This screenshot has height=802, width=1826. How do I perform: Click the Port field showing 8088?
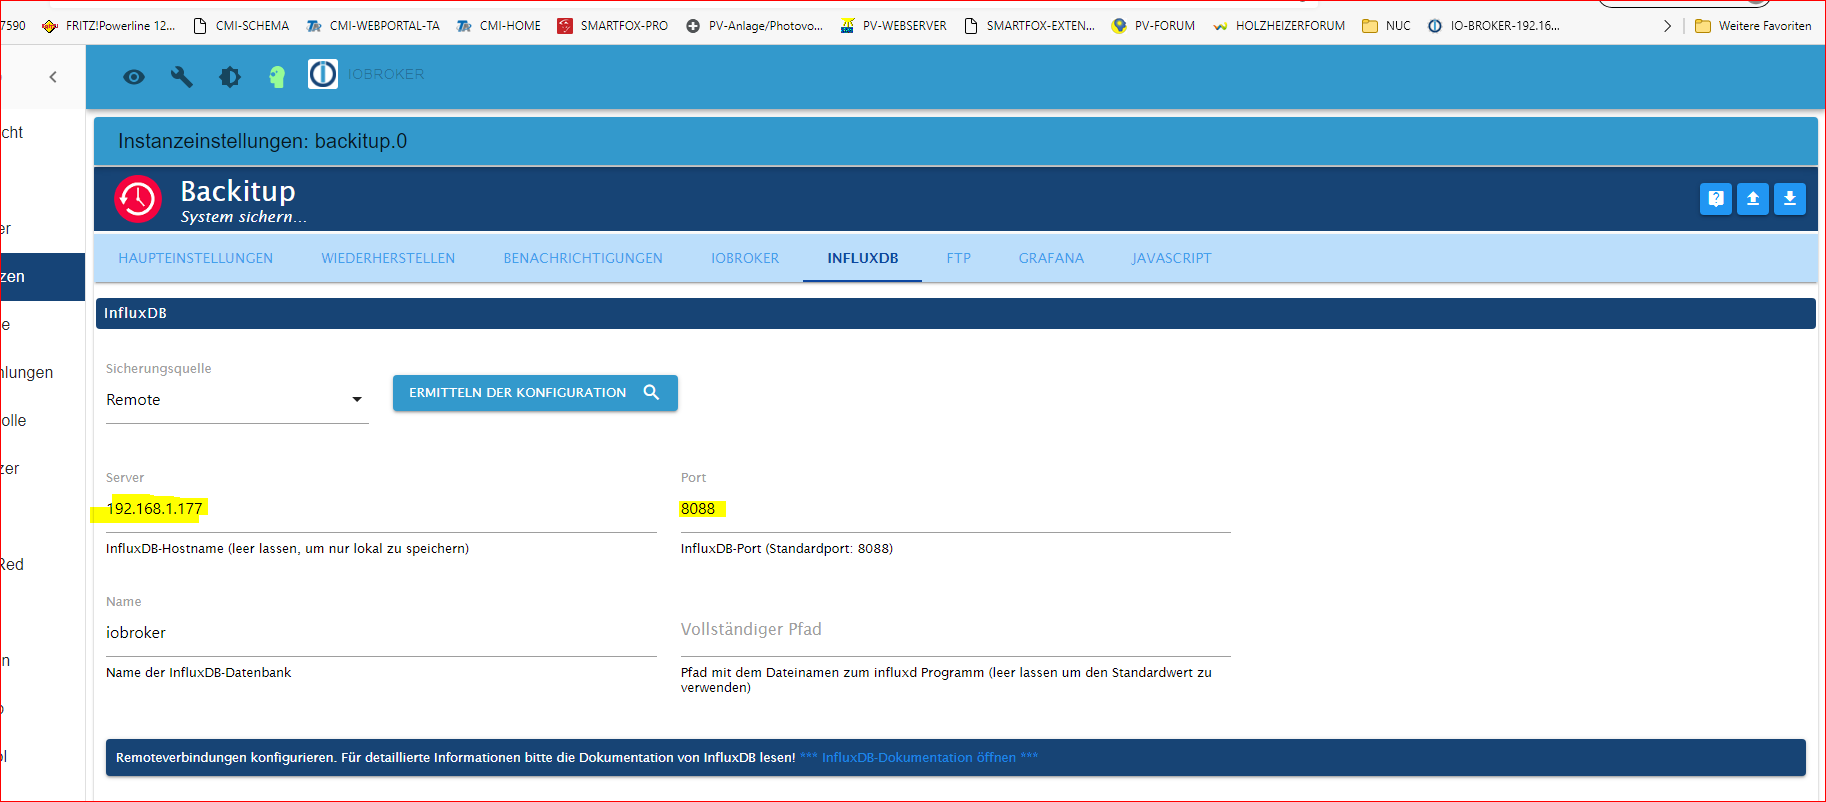[x=955, y=509]
